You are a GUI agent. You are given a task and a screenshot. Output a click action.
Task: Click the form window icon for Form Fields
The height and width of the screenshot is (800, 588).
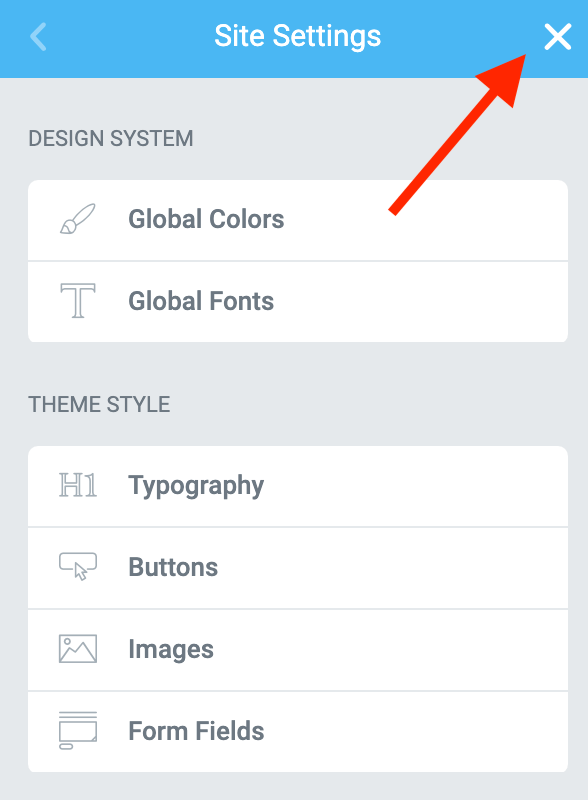tap(78, 731)
